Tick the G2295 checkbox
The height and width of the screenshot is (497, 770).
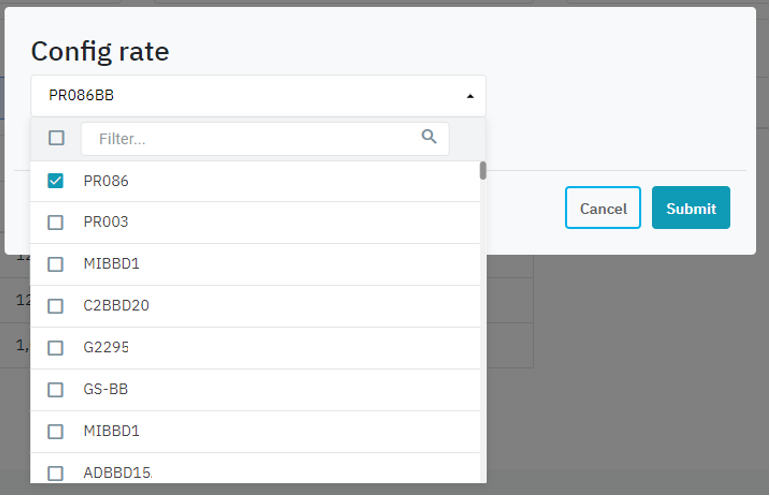pyautogui.click(x=56, y=348)
